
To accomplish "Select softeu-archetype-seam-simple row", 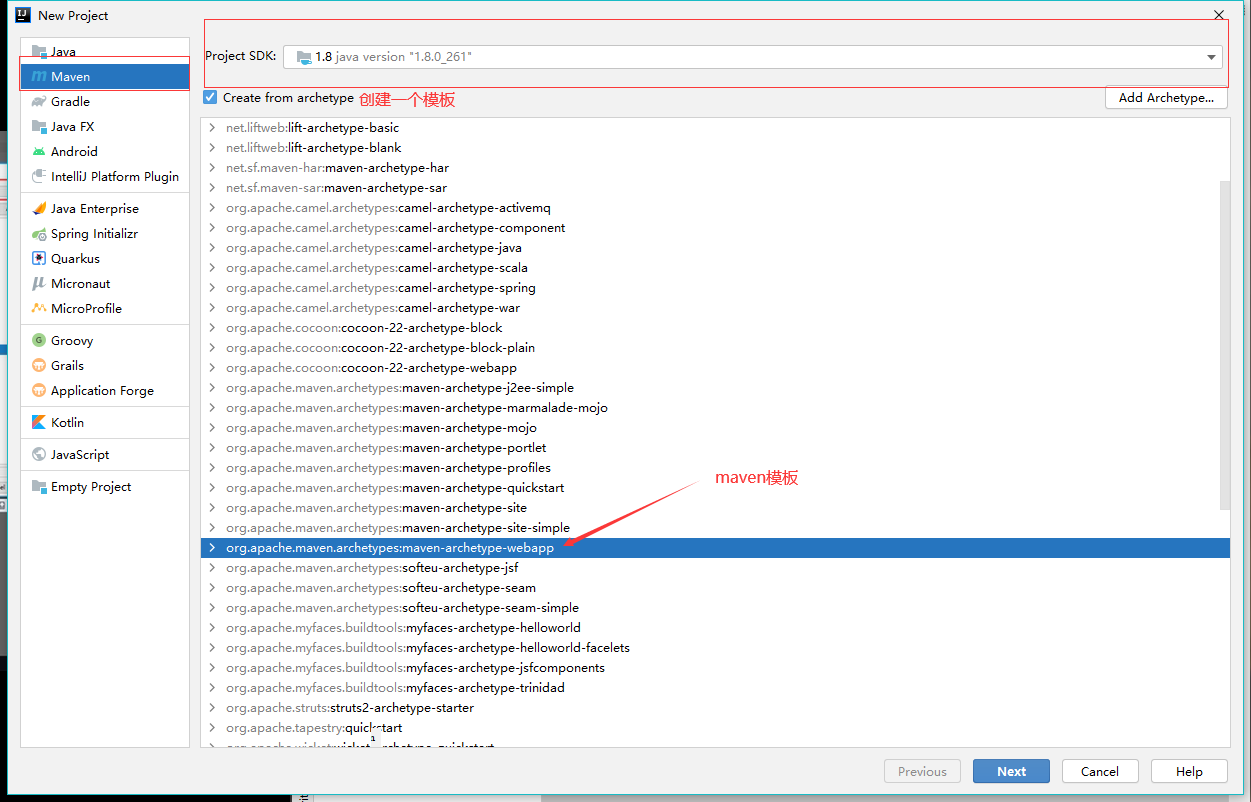I will 715,608.
